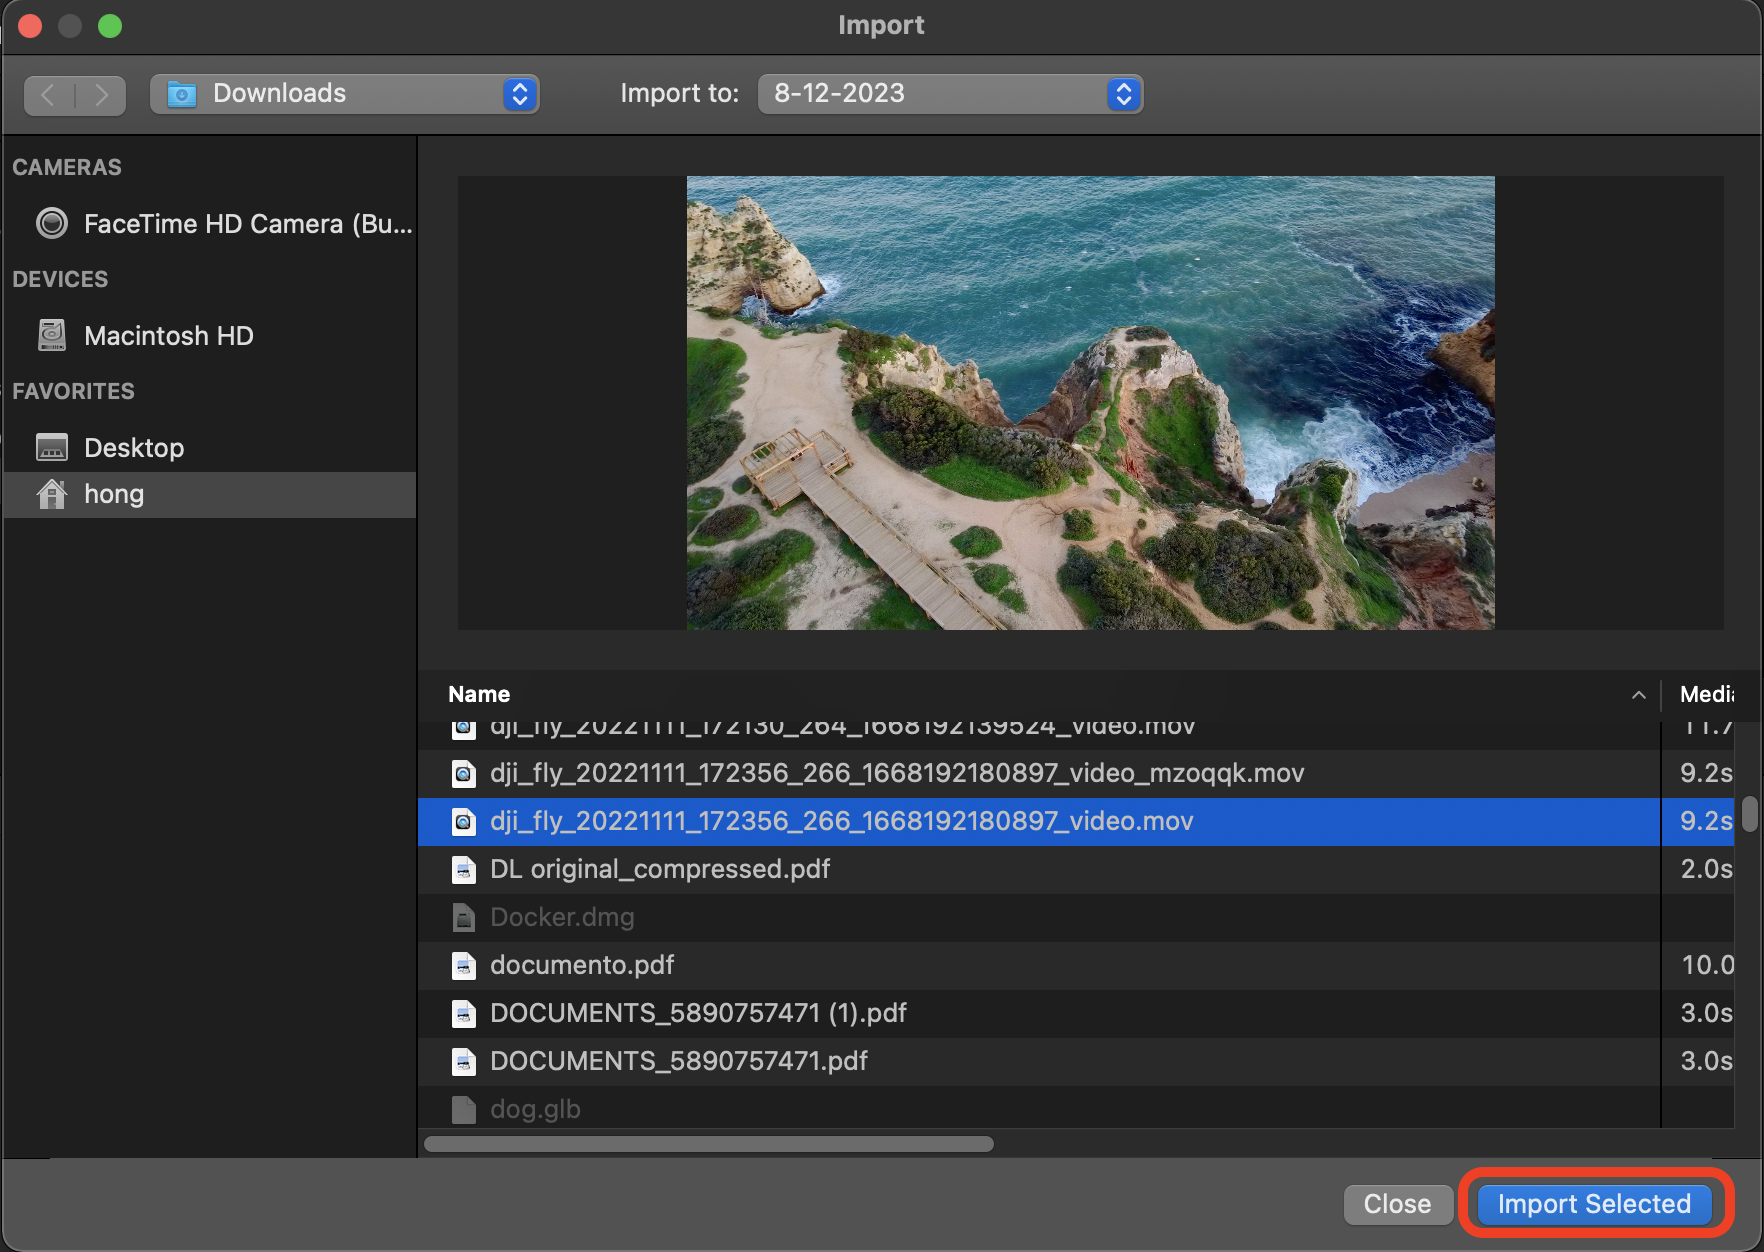The width and height of the screenshot is (1764, 1252).
Task: Click the Name column header
Action: pos(479,694)
